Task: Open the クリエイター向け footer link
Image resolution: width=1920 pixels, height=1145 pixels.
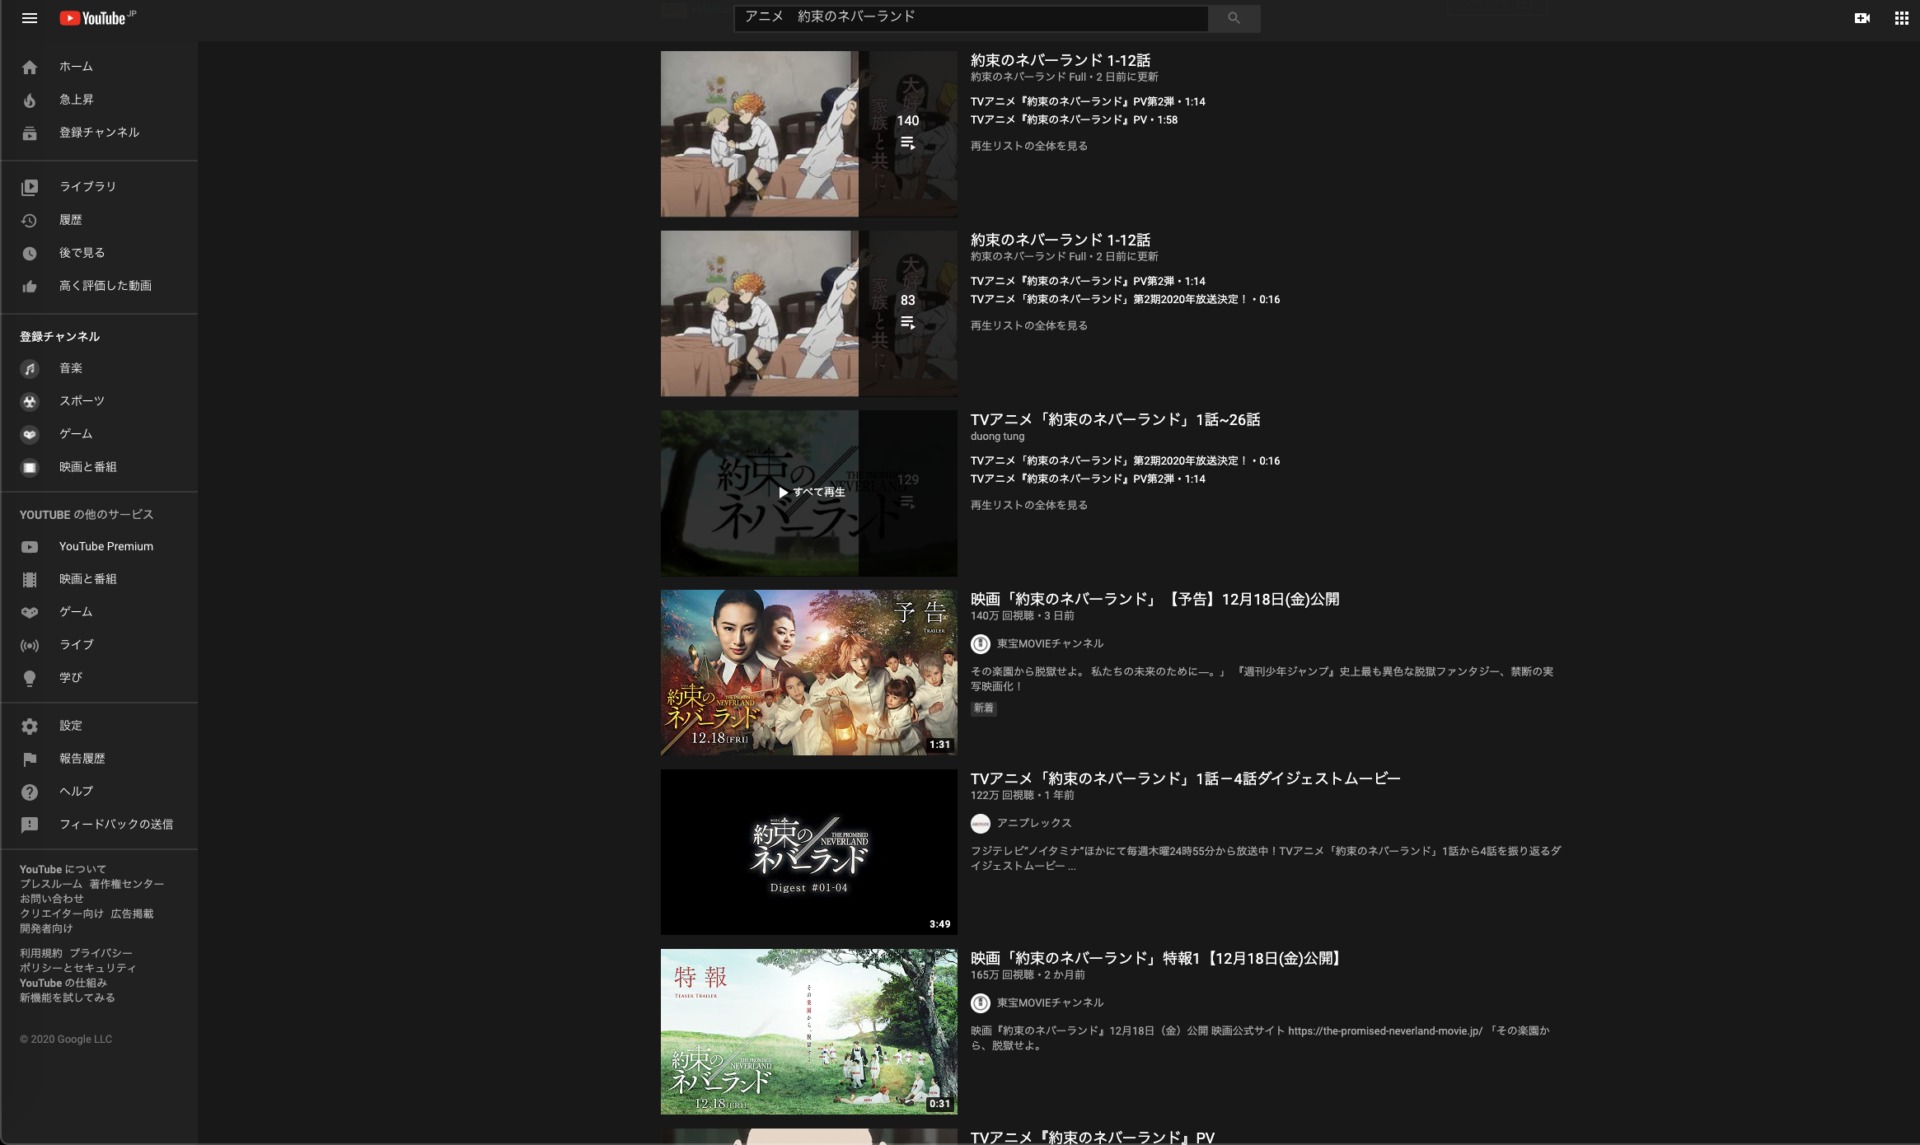Action: pyautogui.click(x=62, y=914)
